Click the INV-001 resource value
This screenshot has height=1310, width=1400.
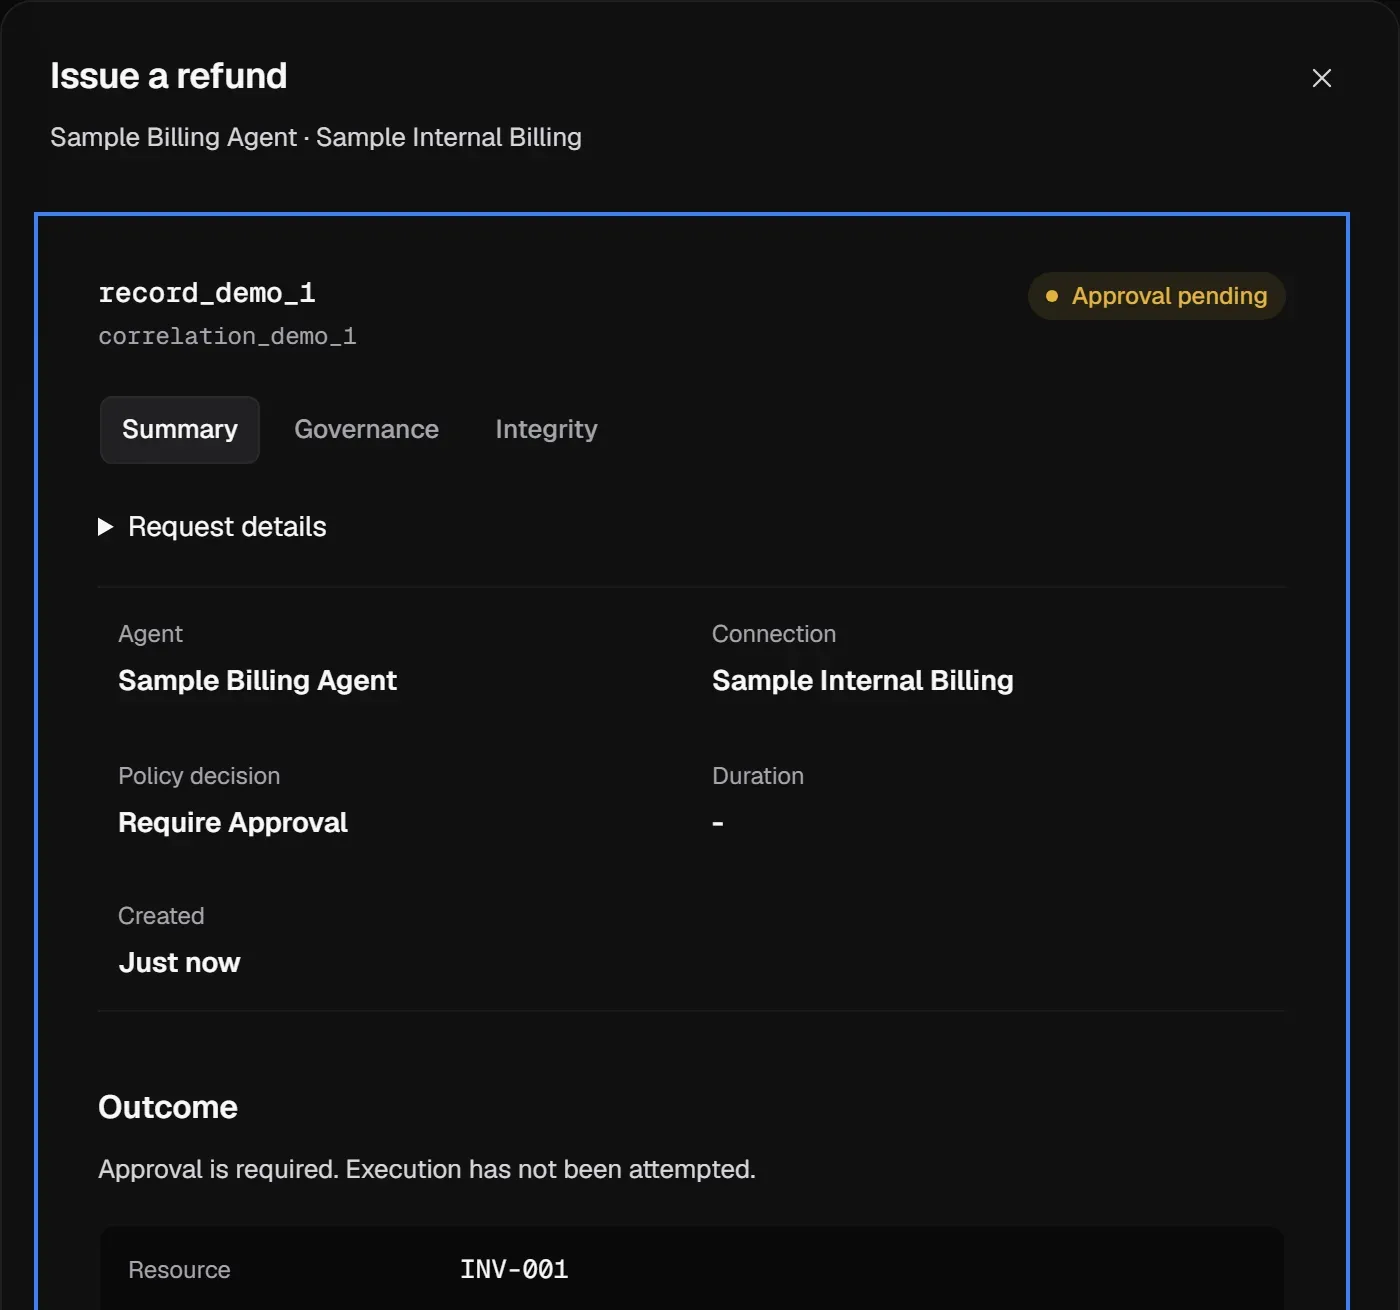[514, 1270]
